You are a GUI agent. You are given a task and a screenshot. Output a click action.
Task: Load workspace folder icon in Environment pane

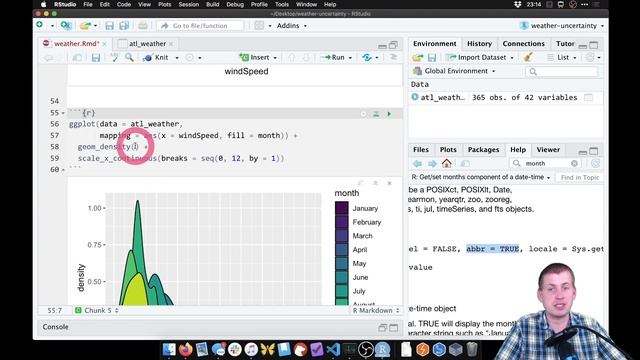coord(417,58)
